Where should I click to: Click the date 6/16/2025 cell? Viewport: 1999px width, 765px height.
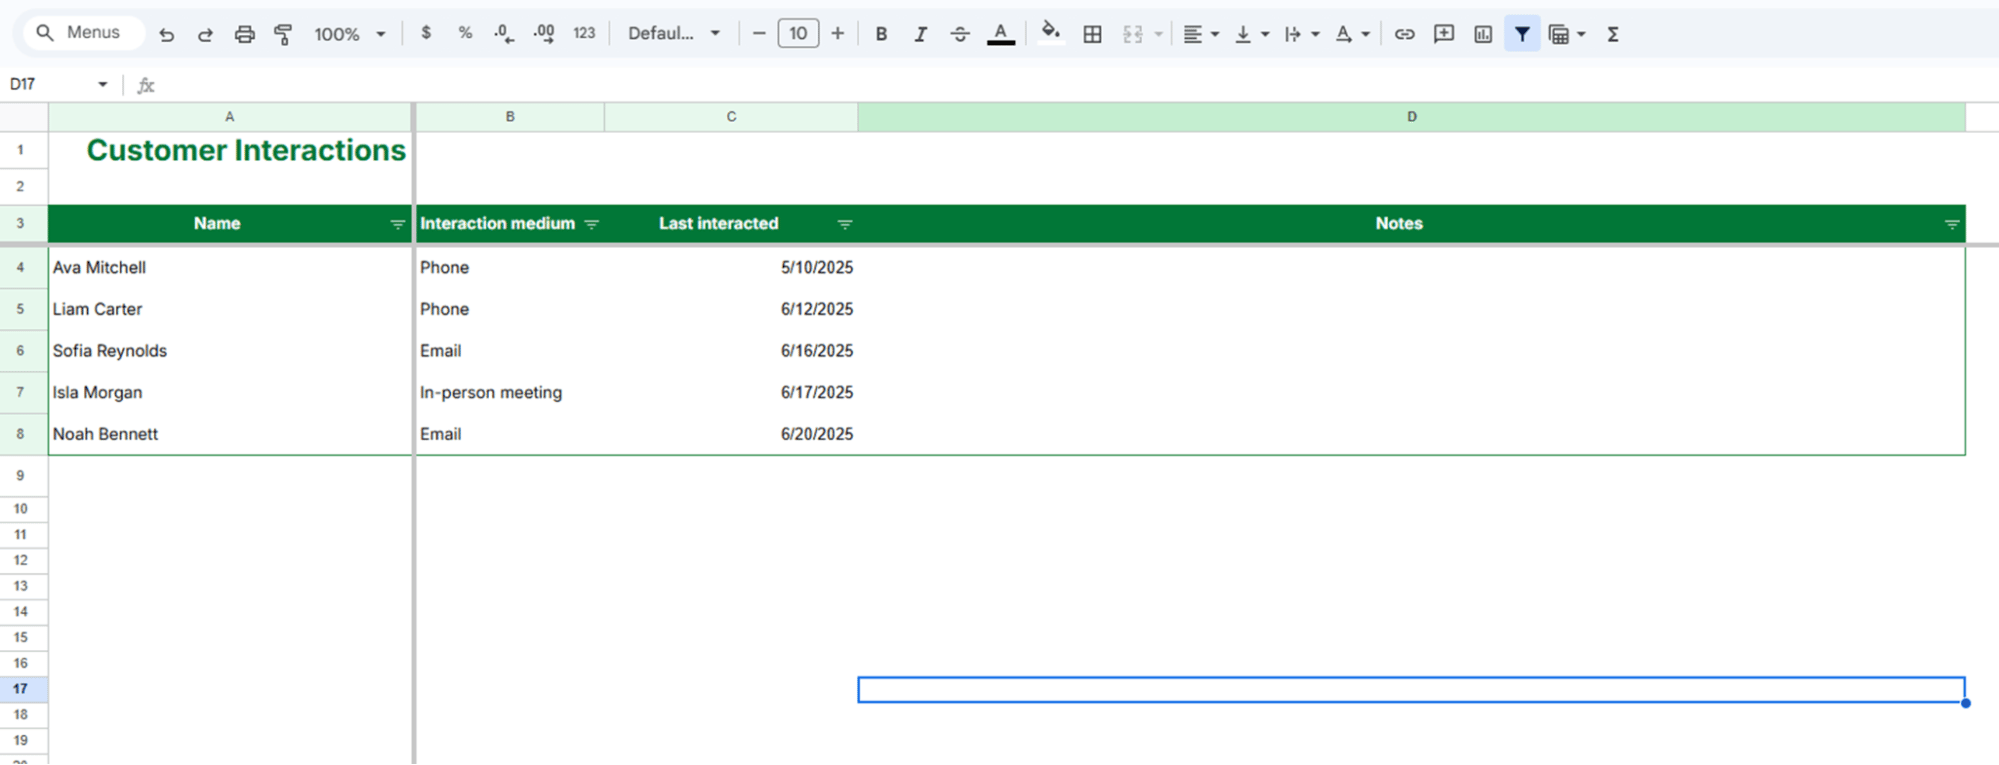(731, 351)
